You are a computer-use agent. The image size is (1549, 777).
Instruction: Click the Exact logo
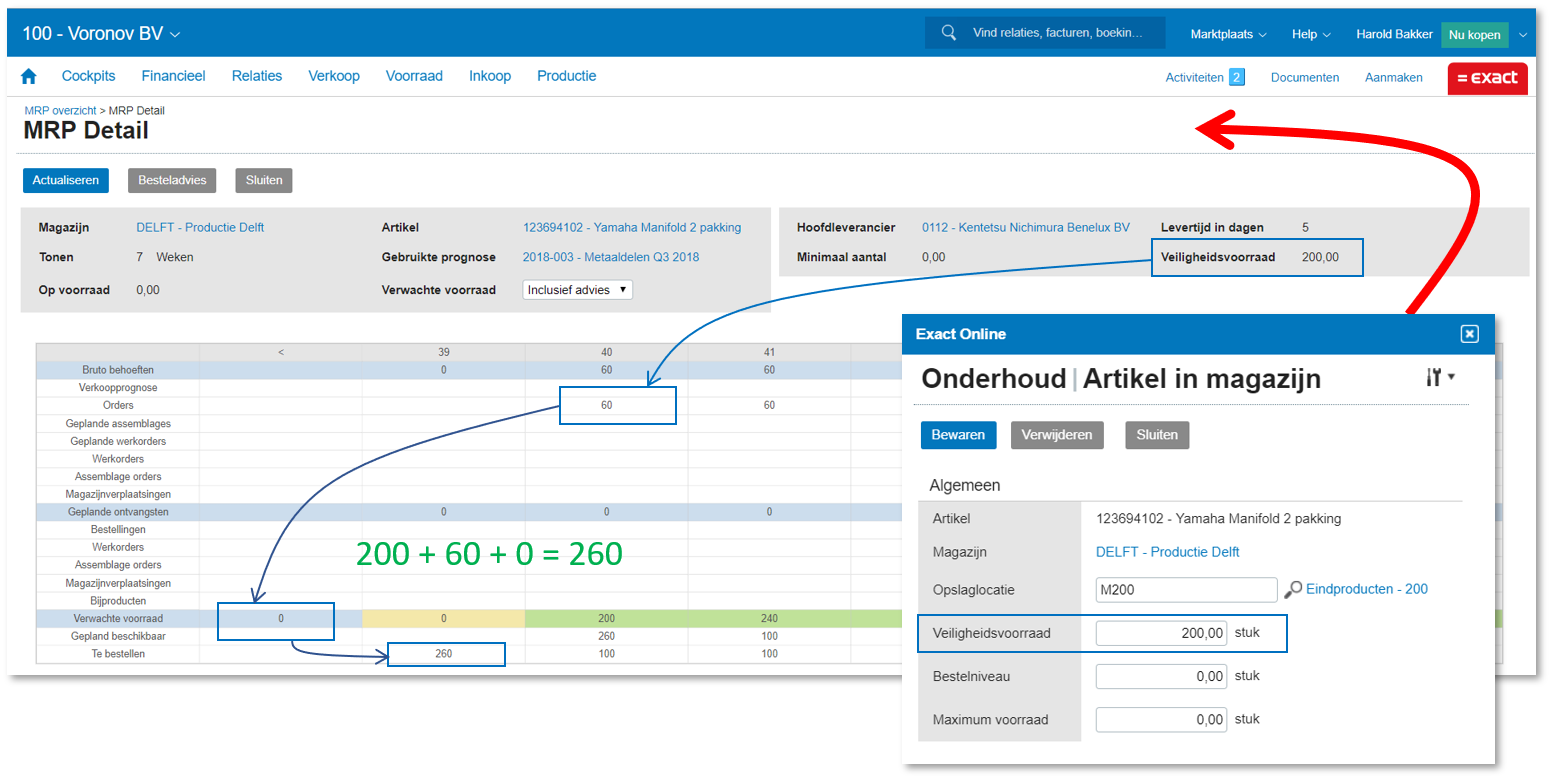[1487, 78]
